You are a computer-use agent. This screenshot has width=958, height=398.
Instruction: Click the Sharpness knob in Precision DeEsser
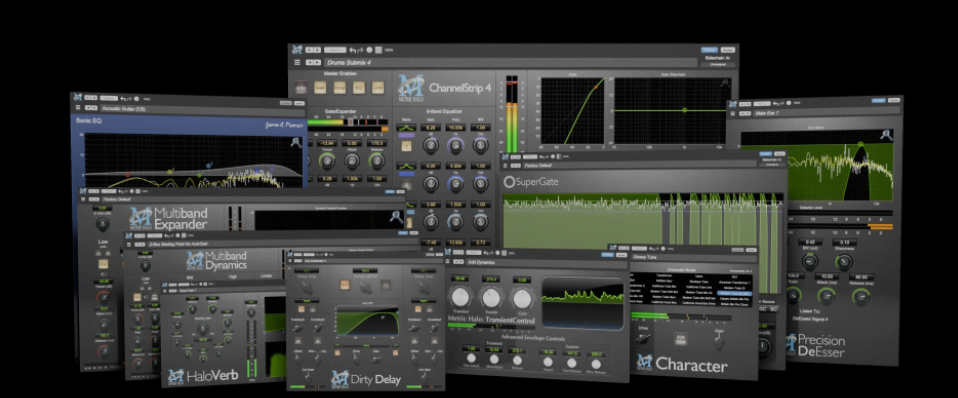tap(844, 262)
